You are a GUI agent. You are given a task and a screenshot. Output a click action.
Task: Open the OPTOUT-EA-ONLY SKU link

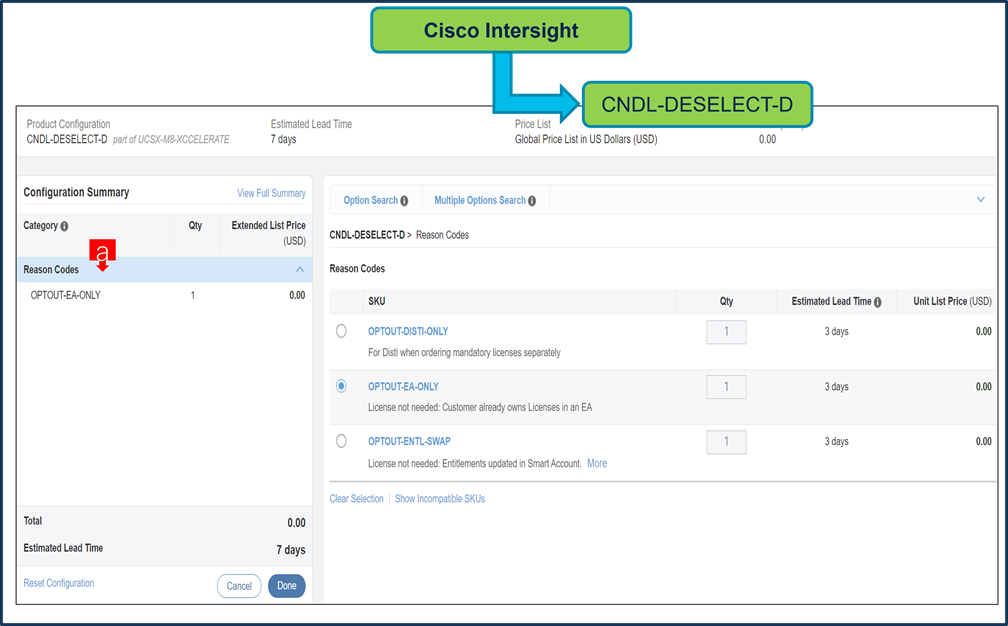point(403,386)
